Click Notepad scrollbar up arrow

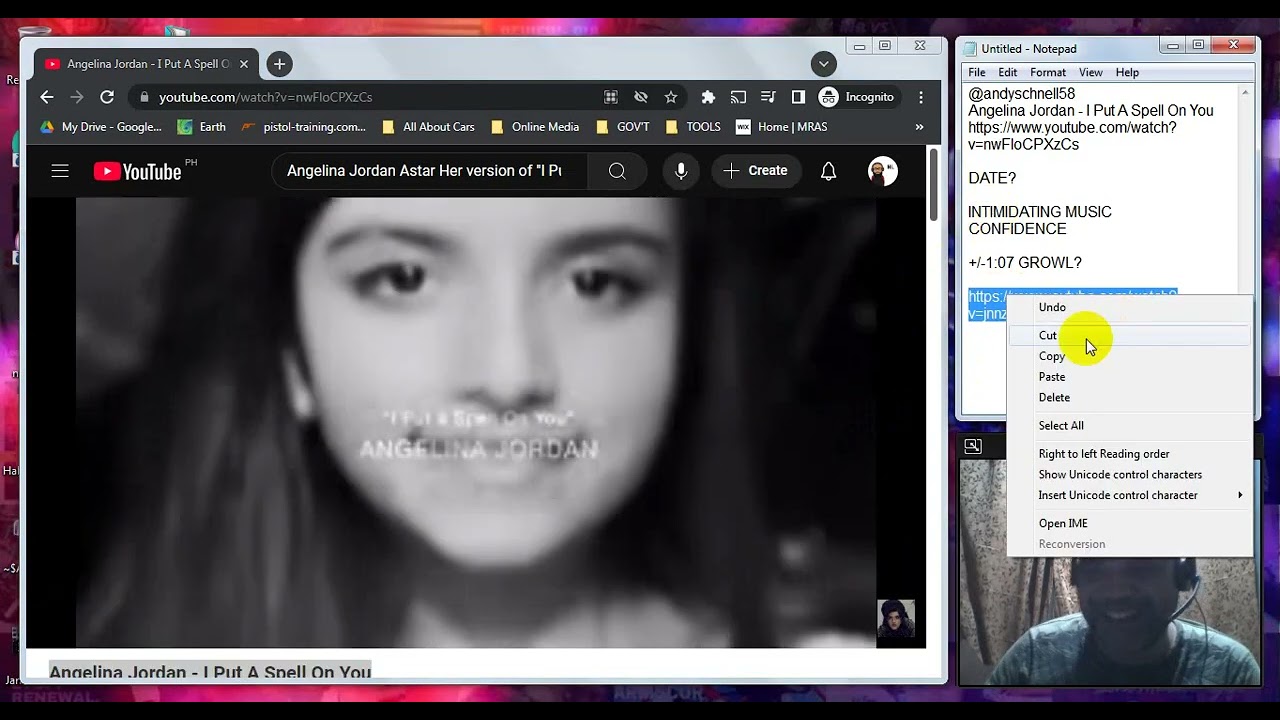pos(1245,93)
